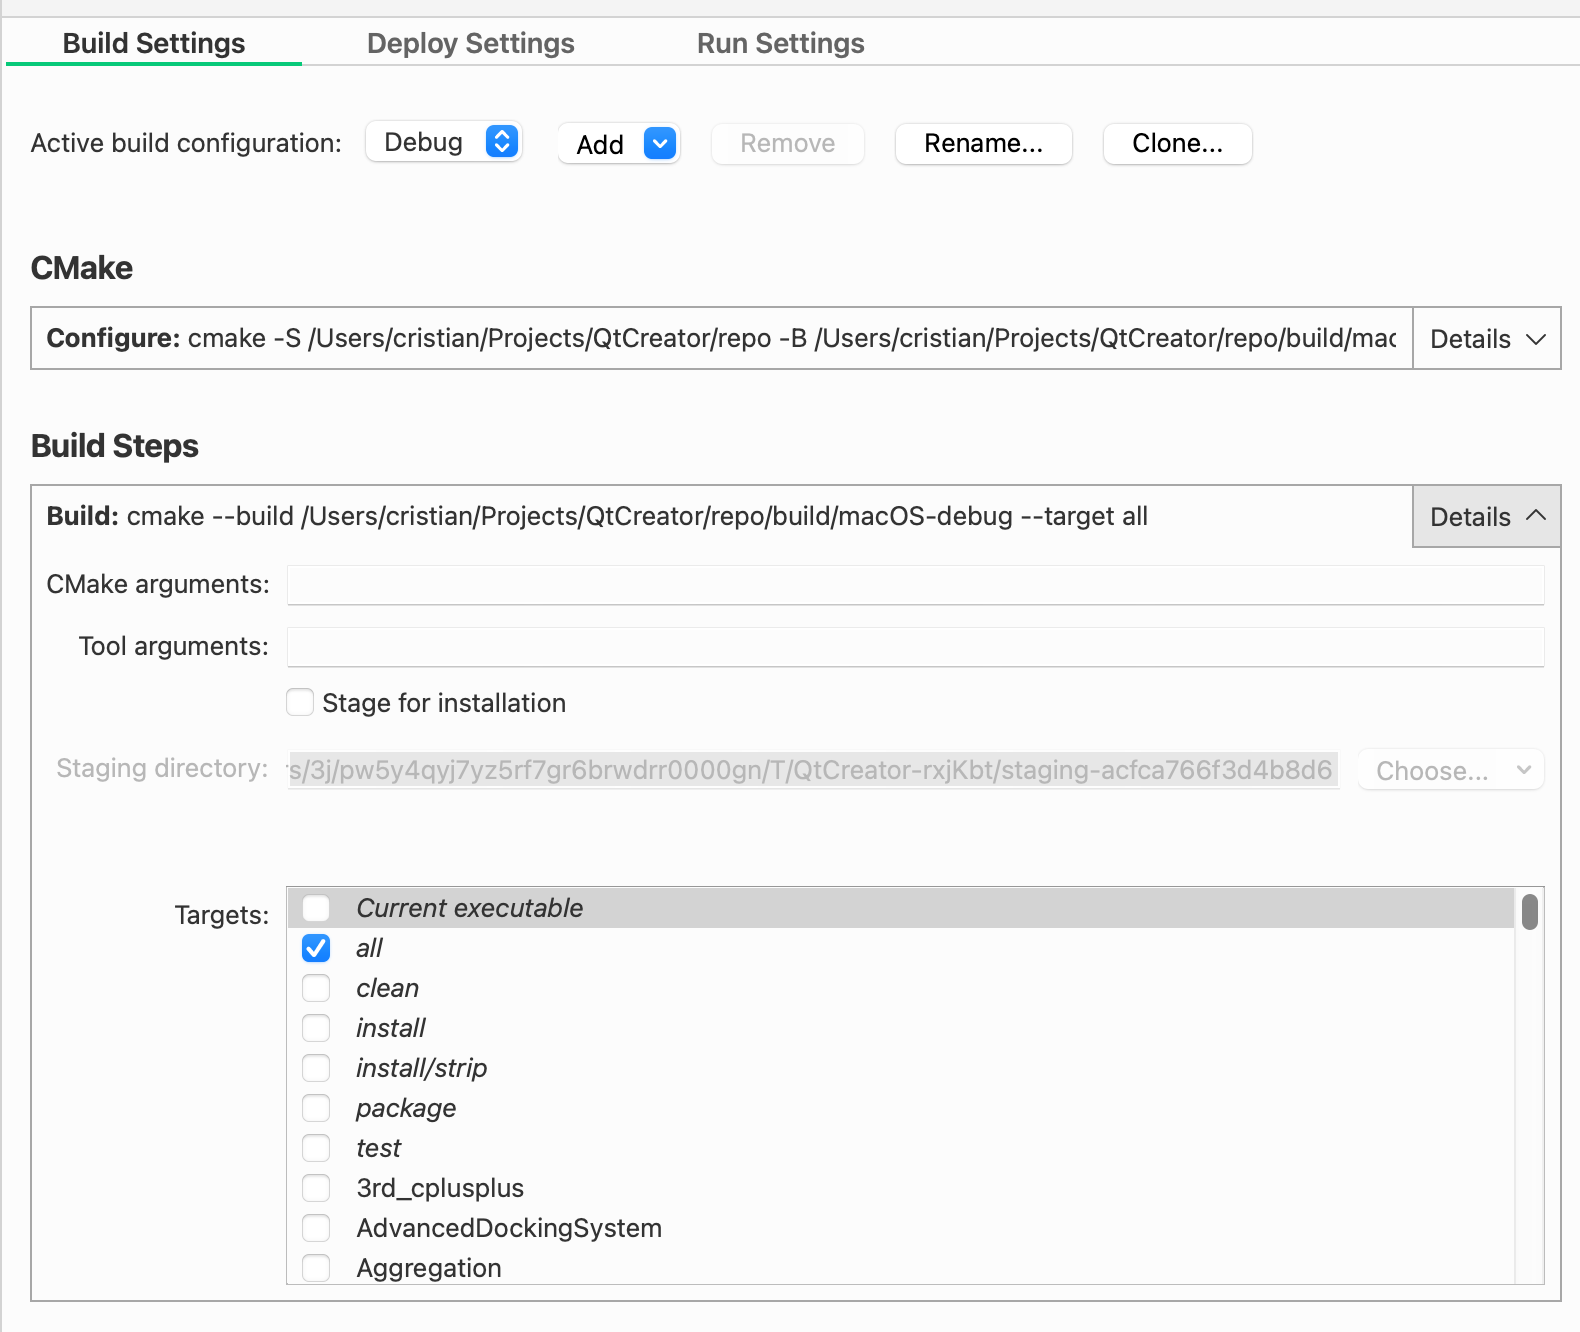Open the Debug build configuration dropdown
Viewport: 1580px width, 1332px height.
pyautogui.click(x=444, y=142)
